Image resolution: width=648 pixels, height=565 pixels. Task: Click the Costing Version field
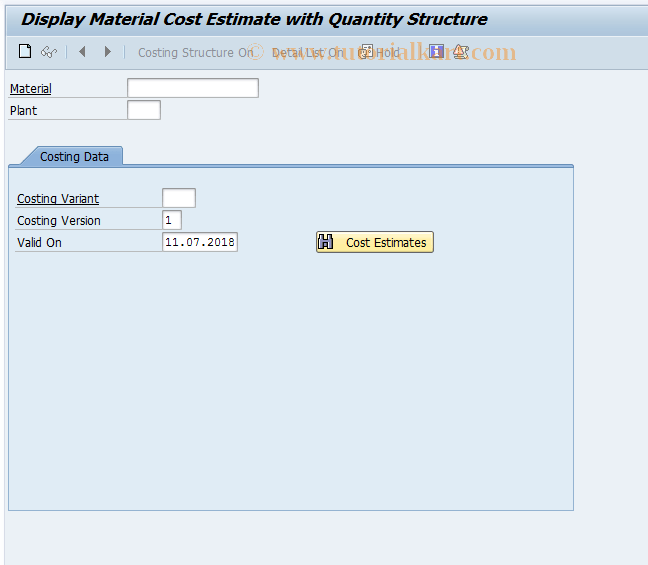[172, 220]
